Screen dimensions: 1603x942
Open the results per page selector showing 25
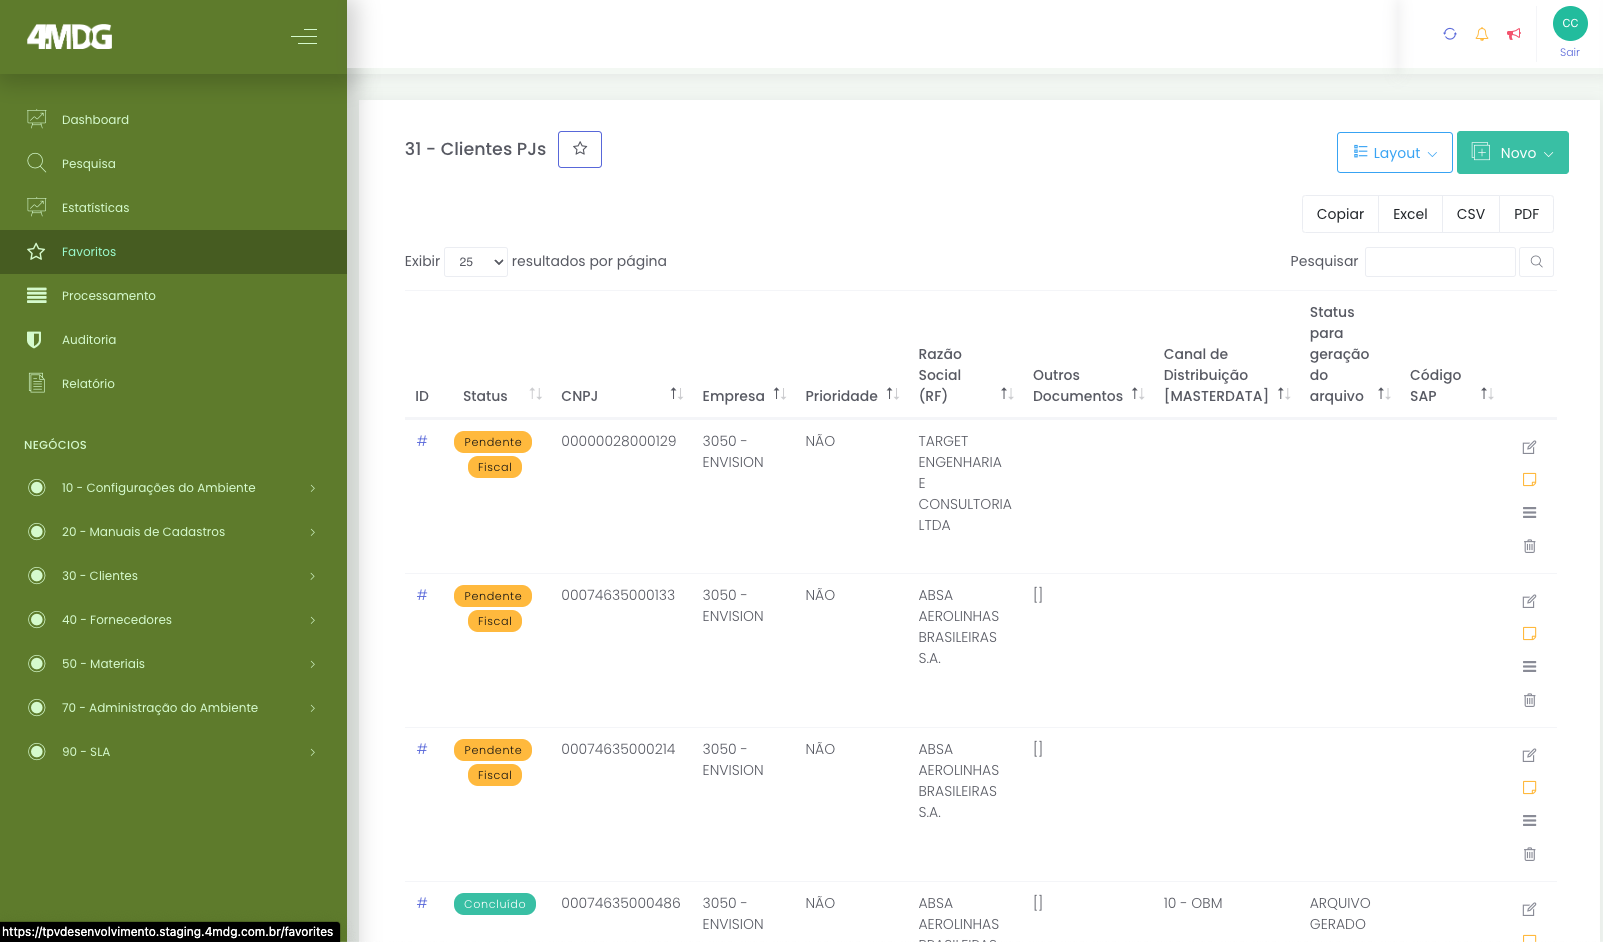pos(476,261)
